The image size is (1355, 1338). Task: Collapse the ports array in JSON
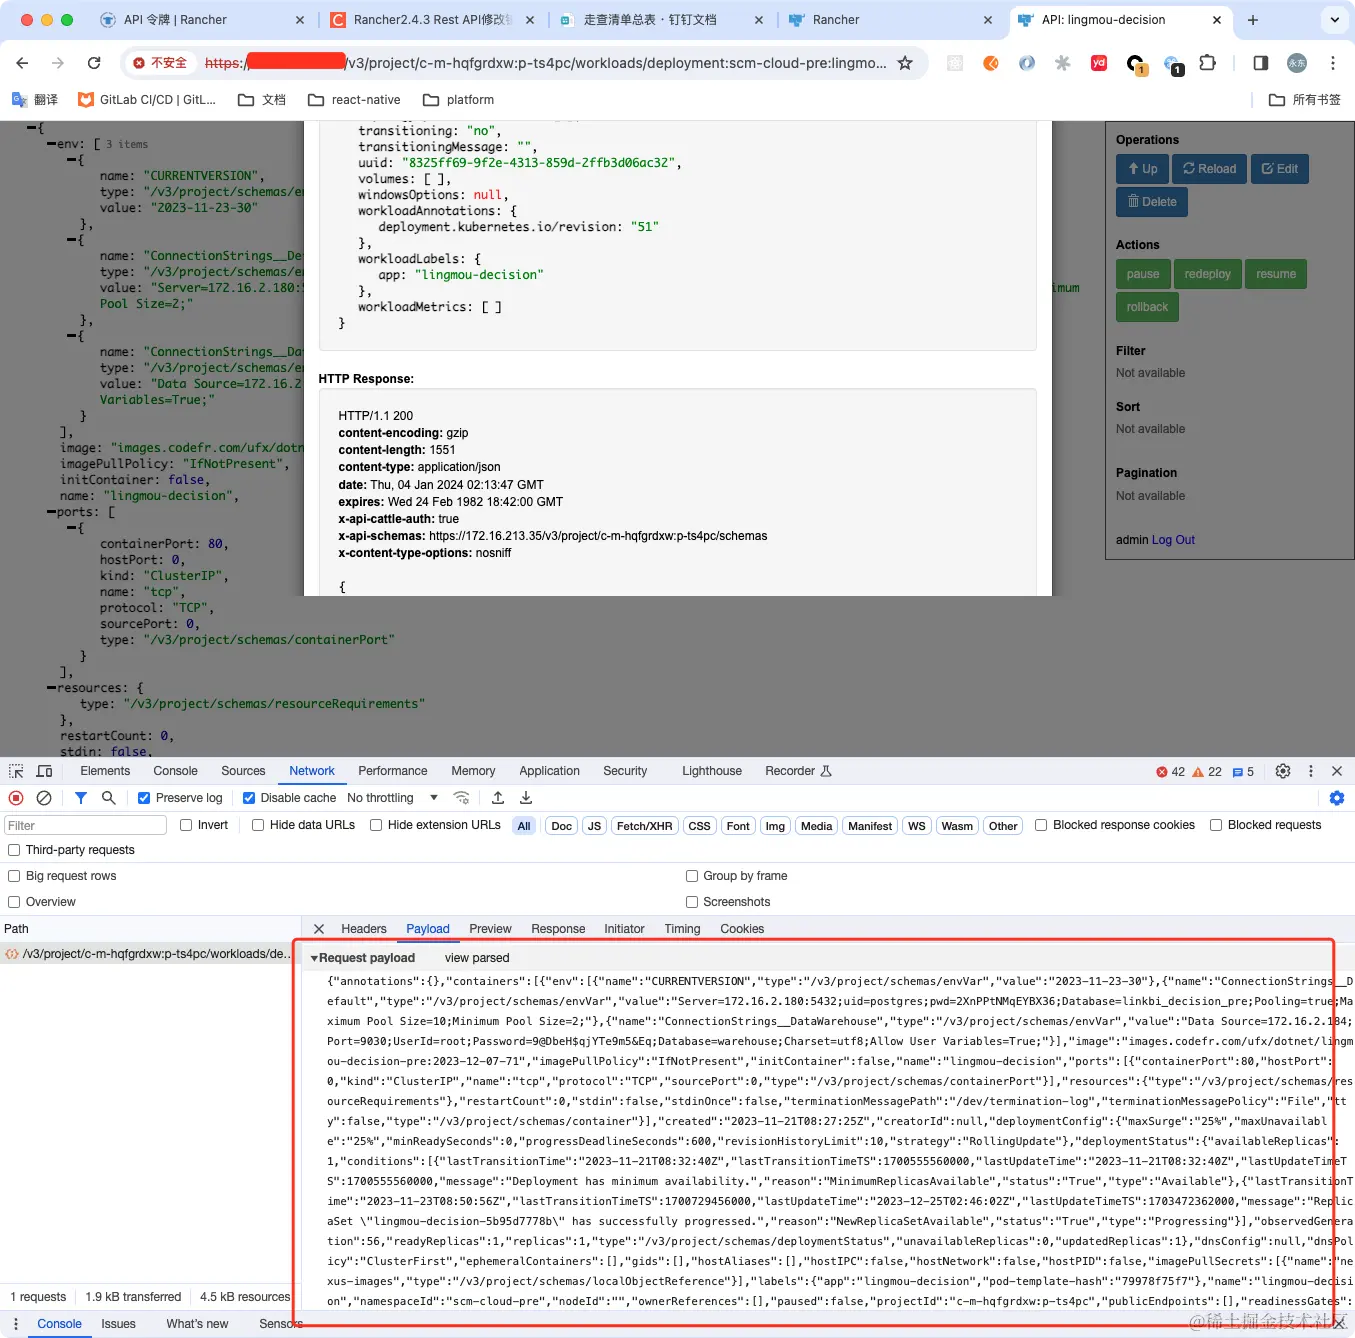click(51, 512)
